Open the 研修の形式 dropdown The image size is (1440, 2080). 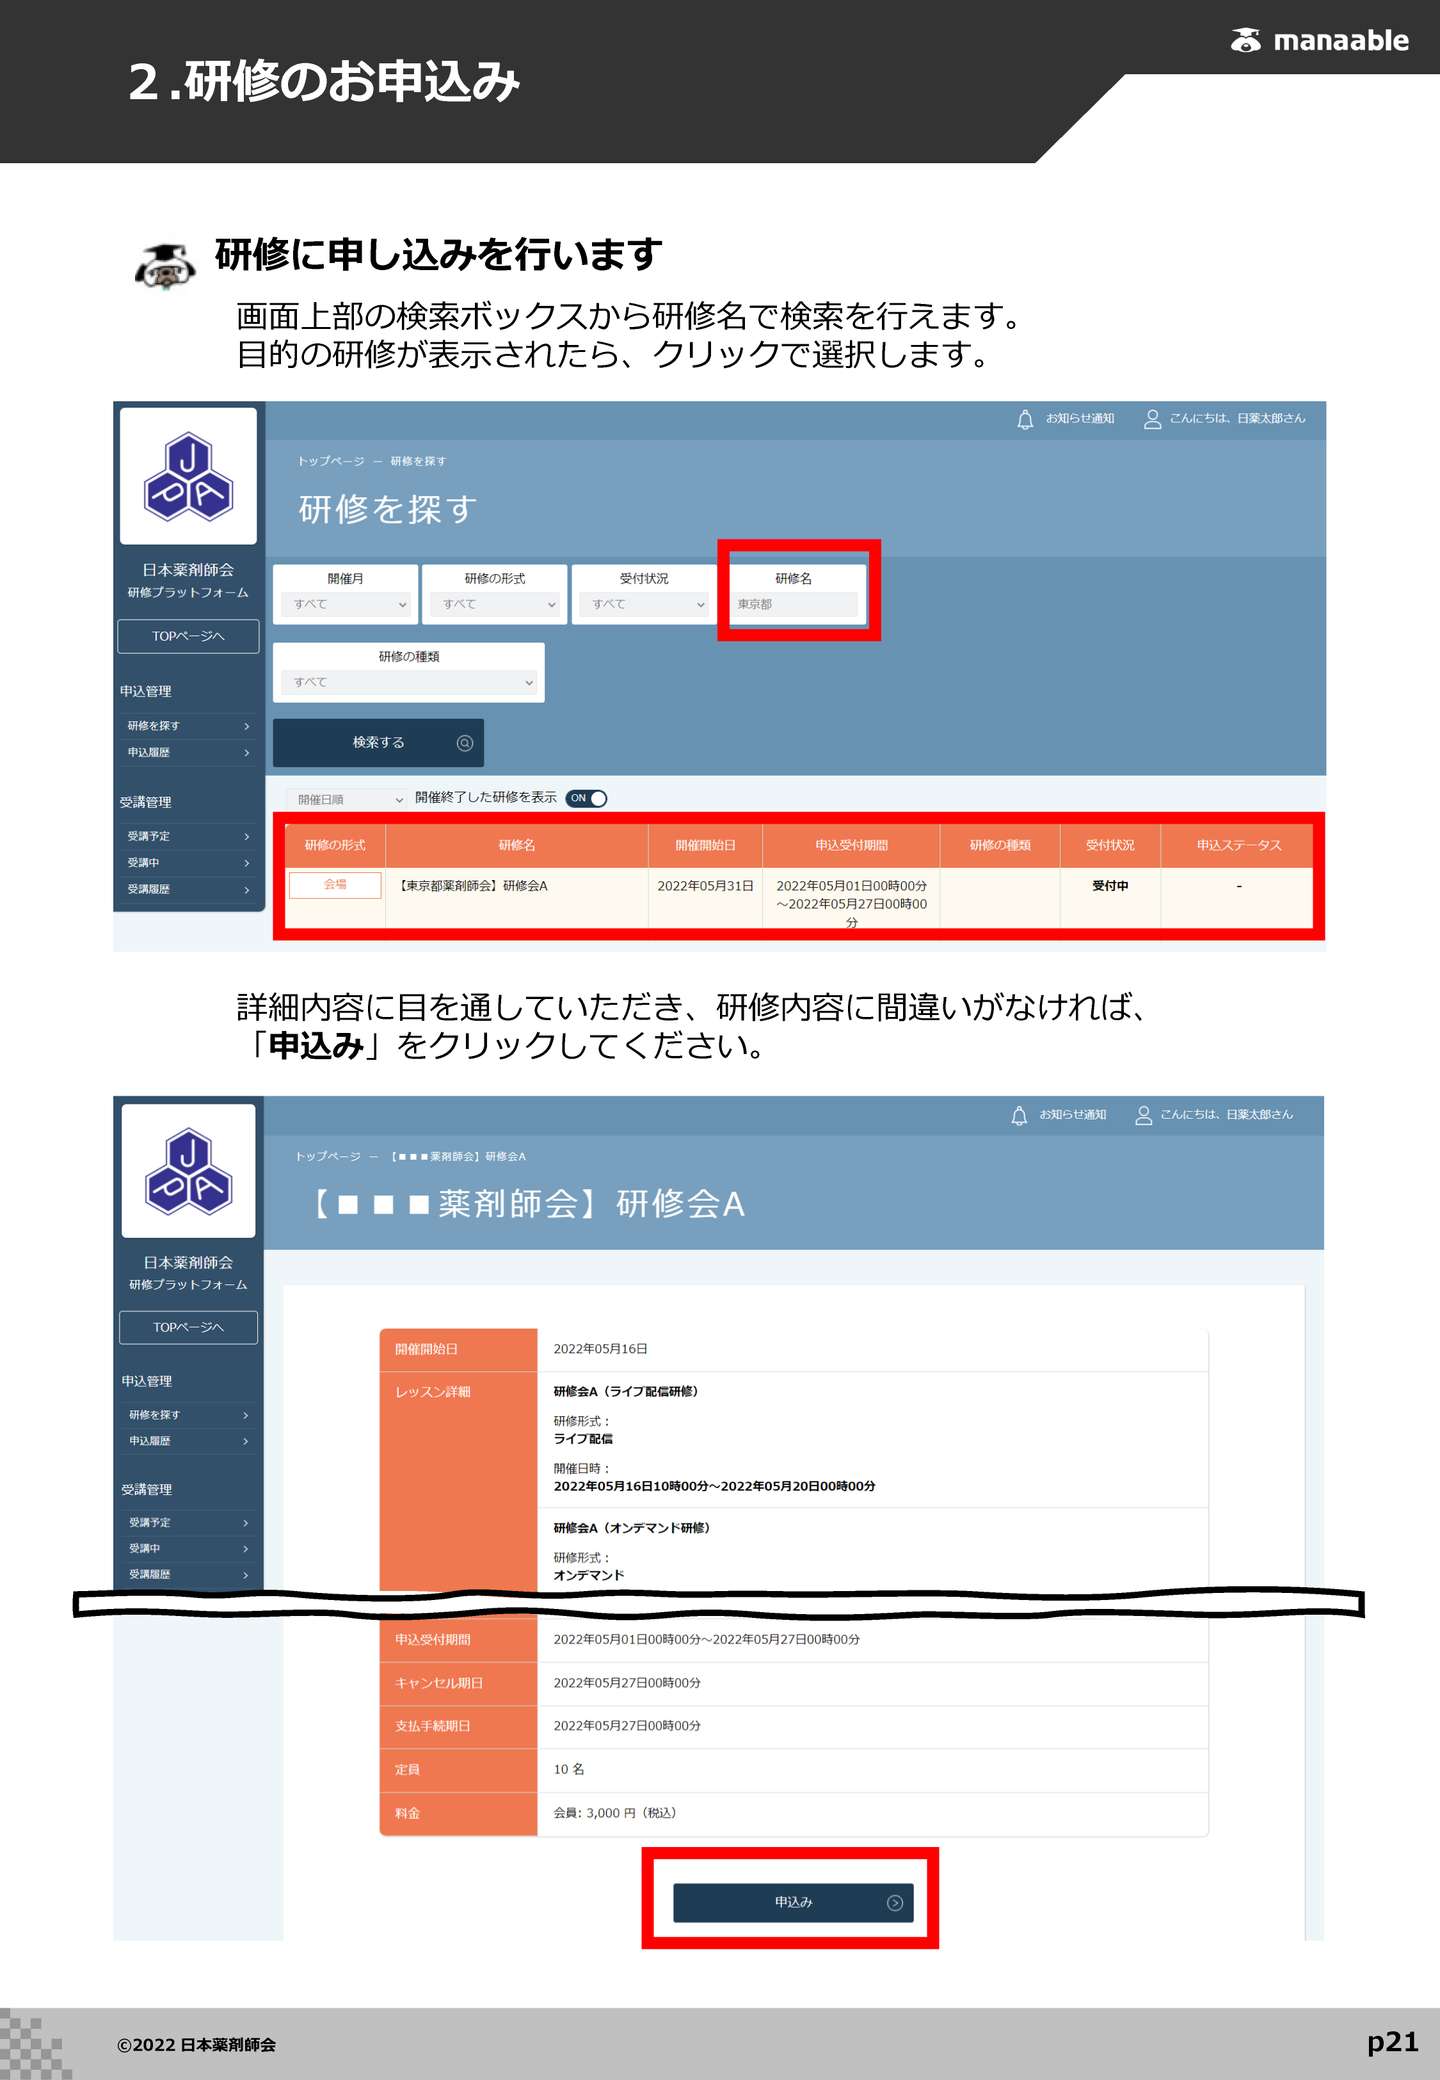click(495, 604)
